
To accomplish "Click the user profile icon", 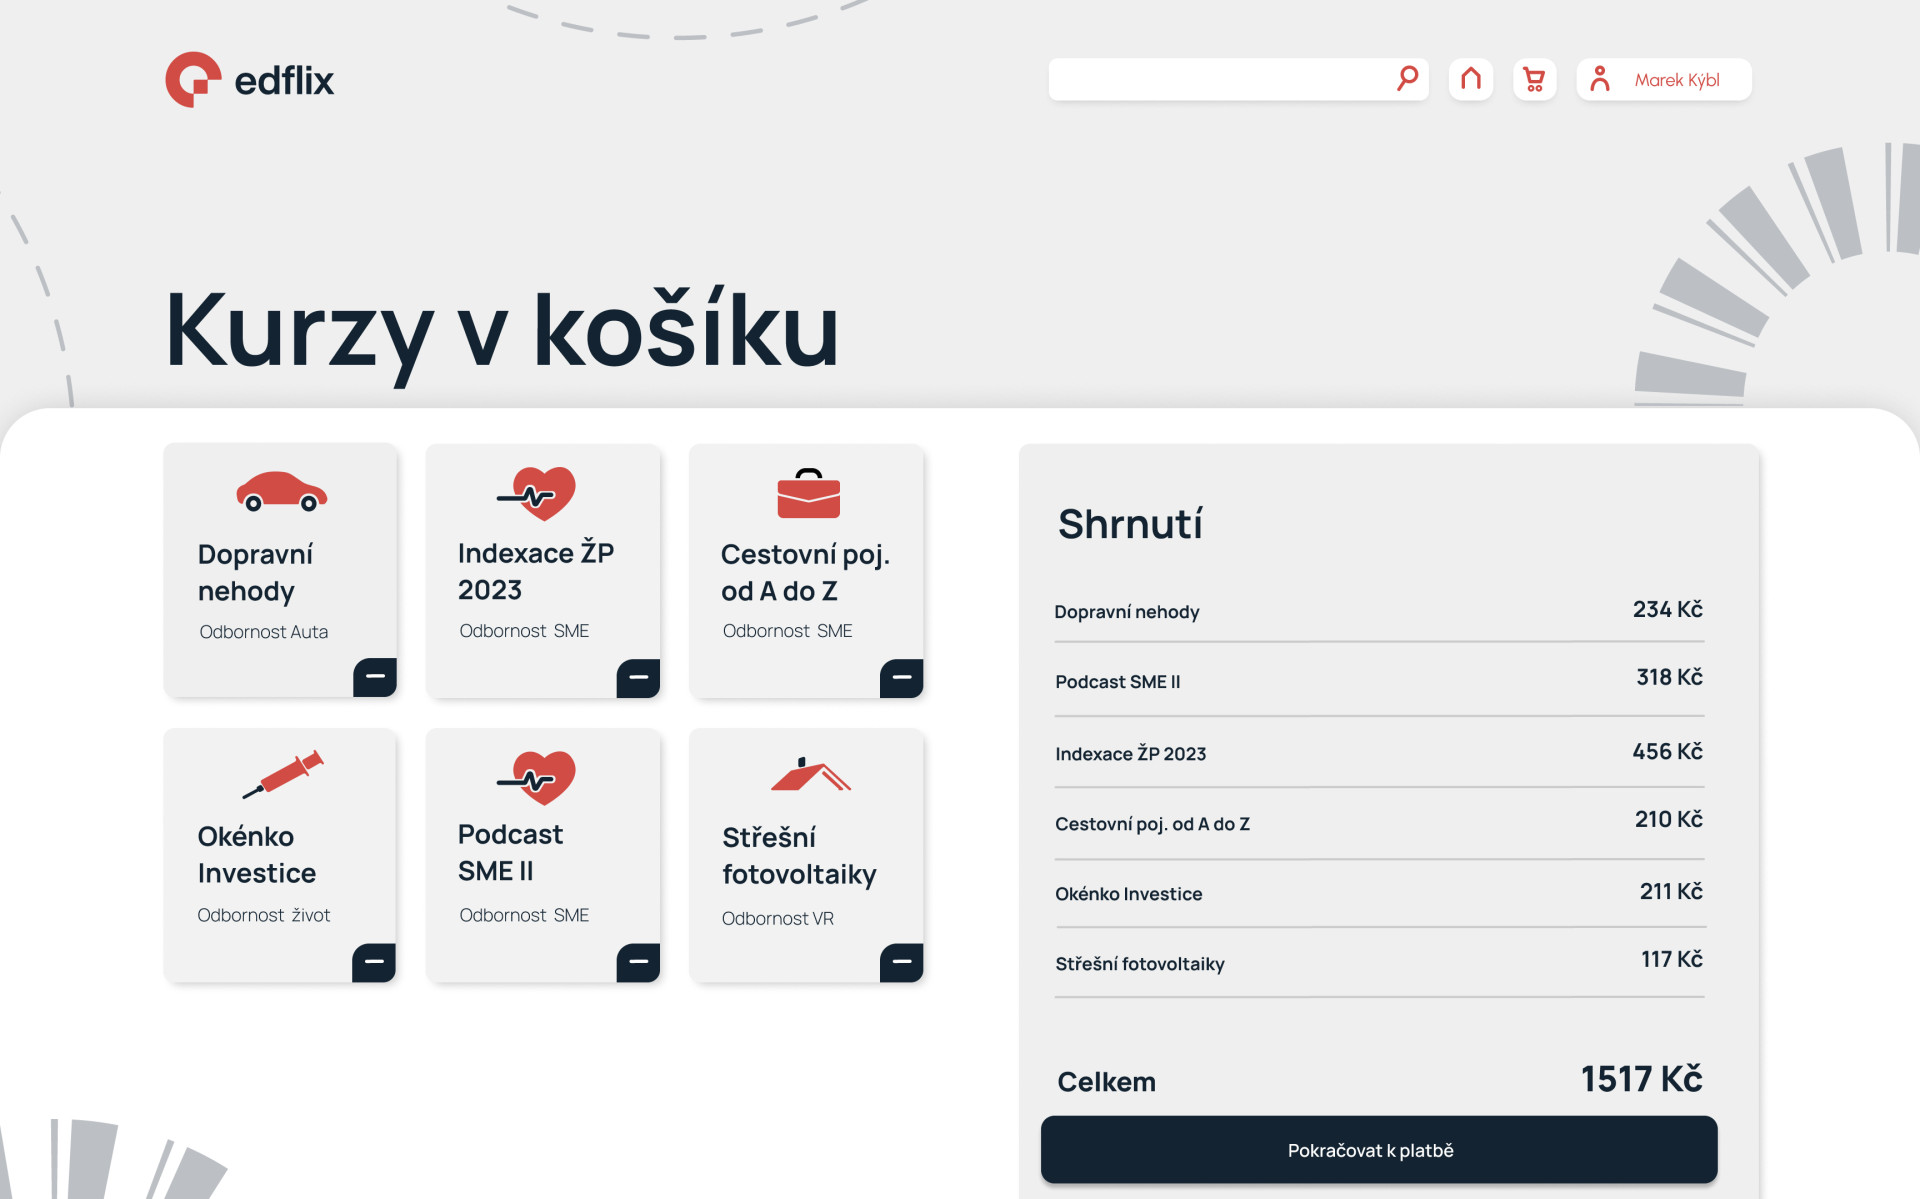I will point(1599,79).
